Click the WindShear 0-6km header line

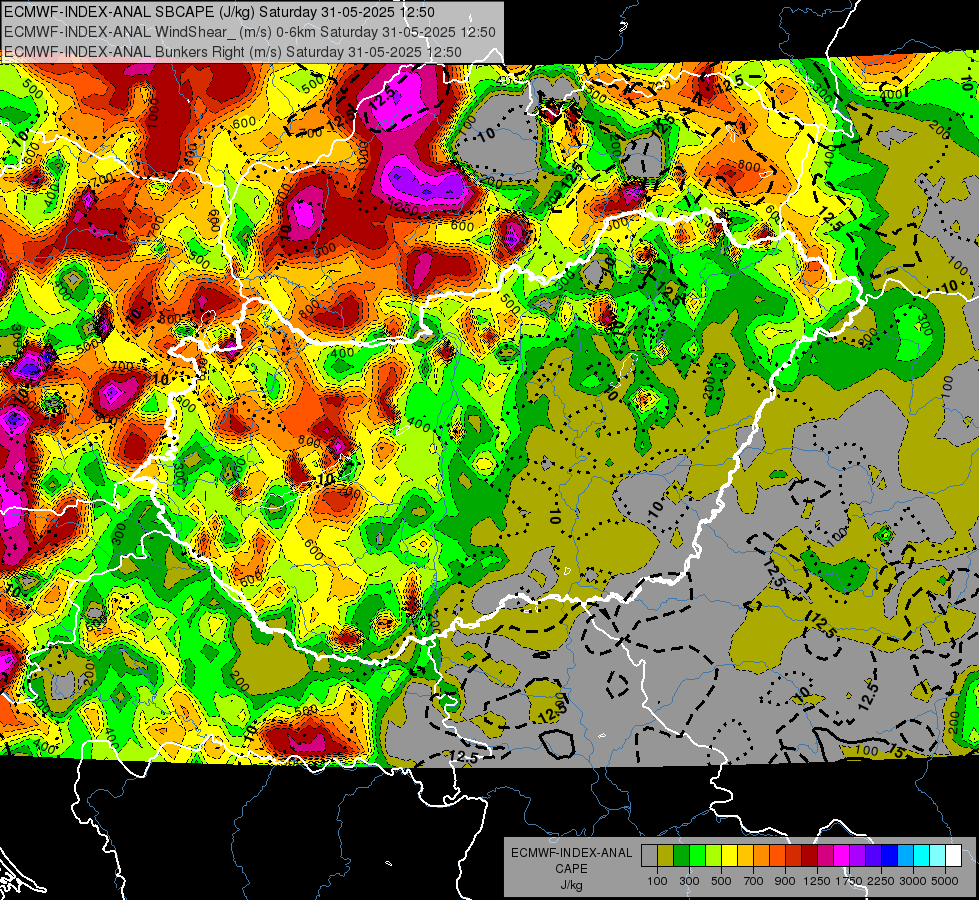(250, 32)
